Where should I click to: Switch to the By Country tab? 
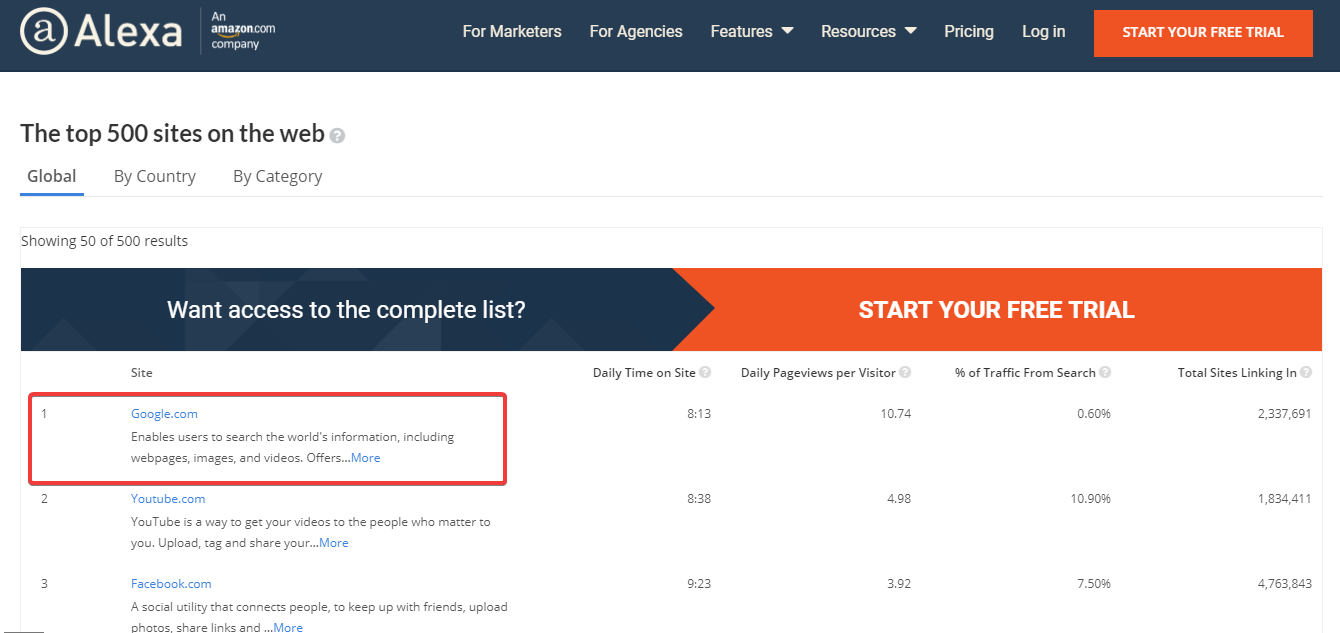click(155, 177)
